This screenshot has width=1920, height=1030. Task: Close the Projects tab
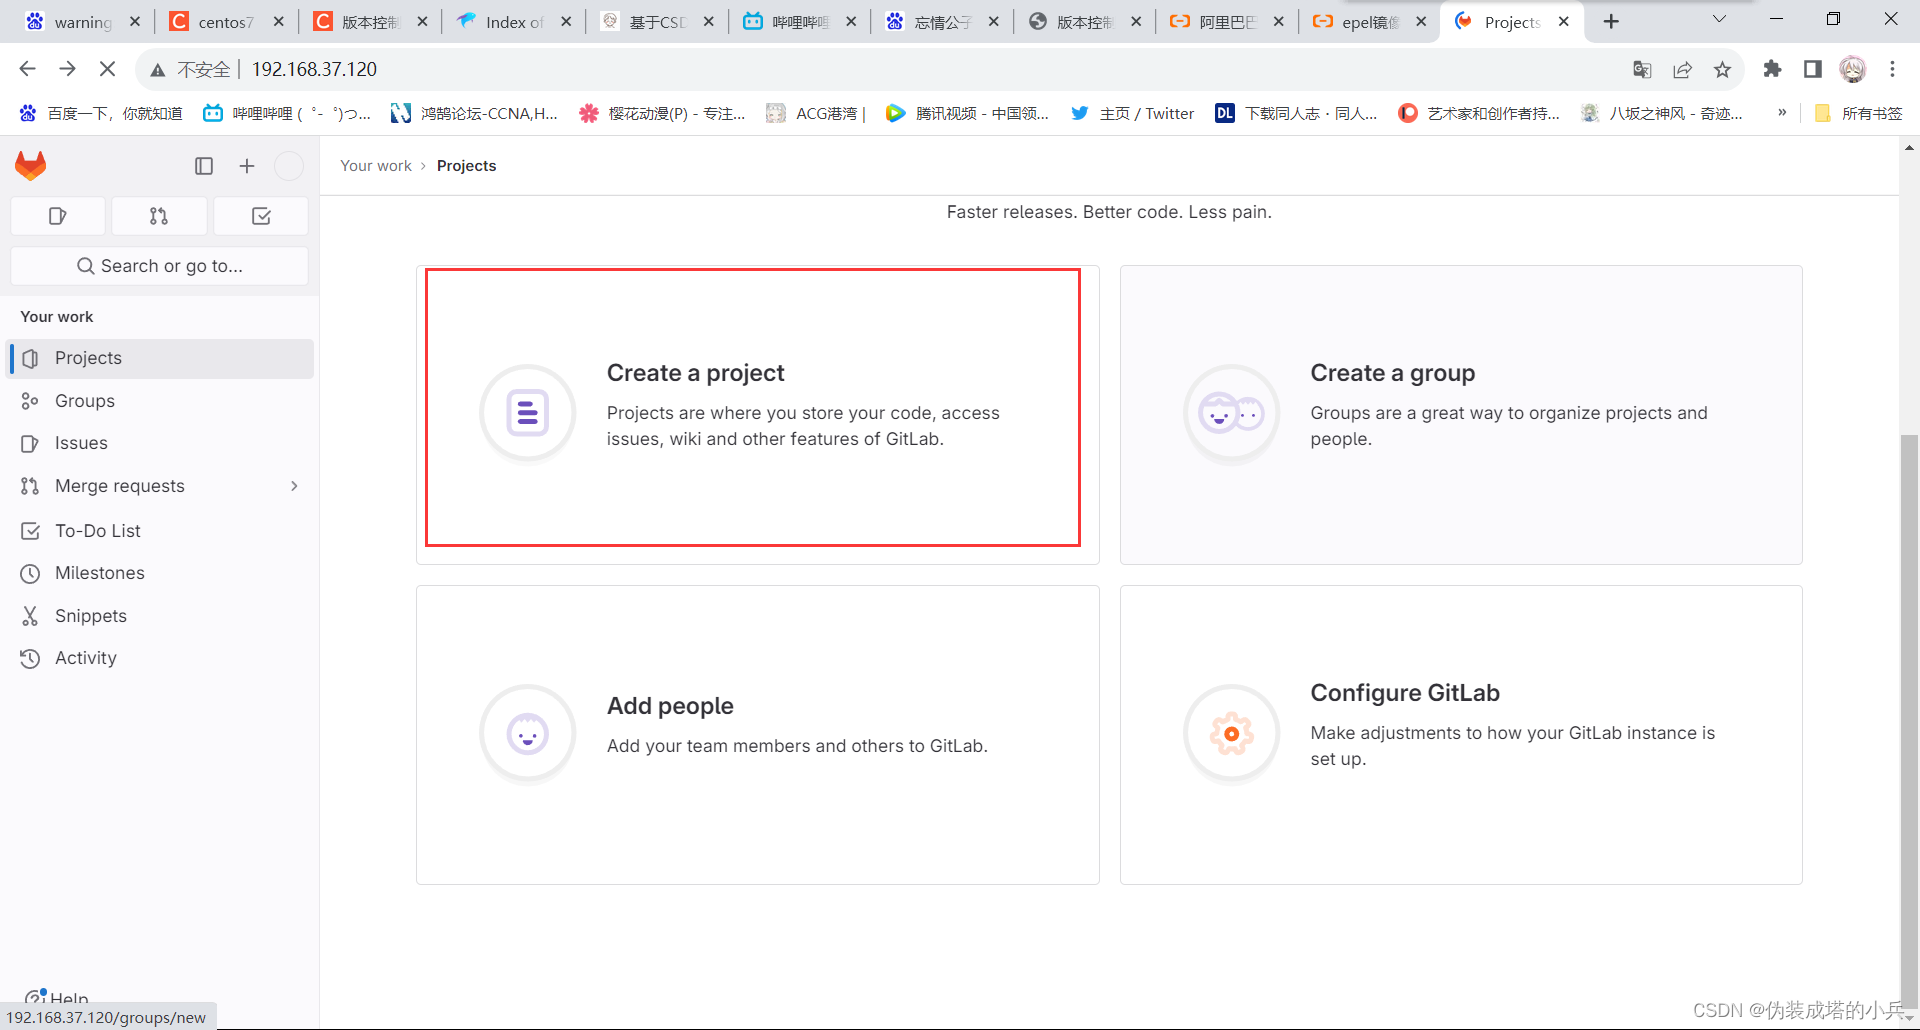[x=1564, y=21]
